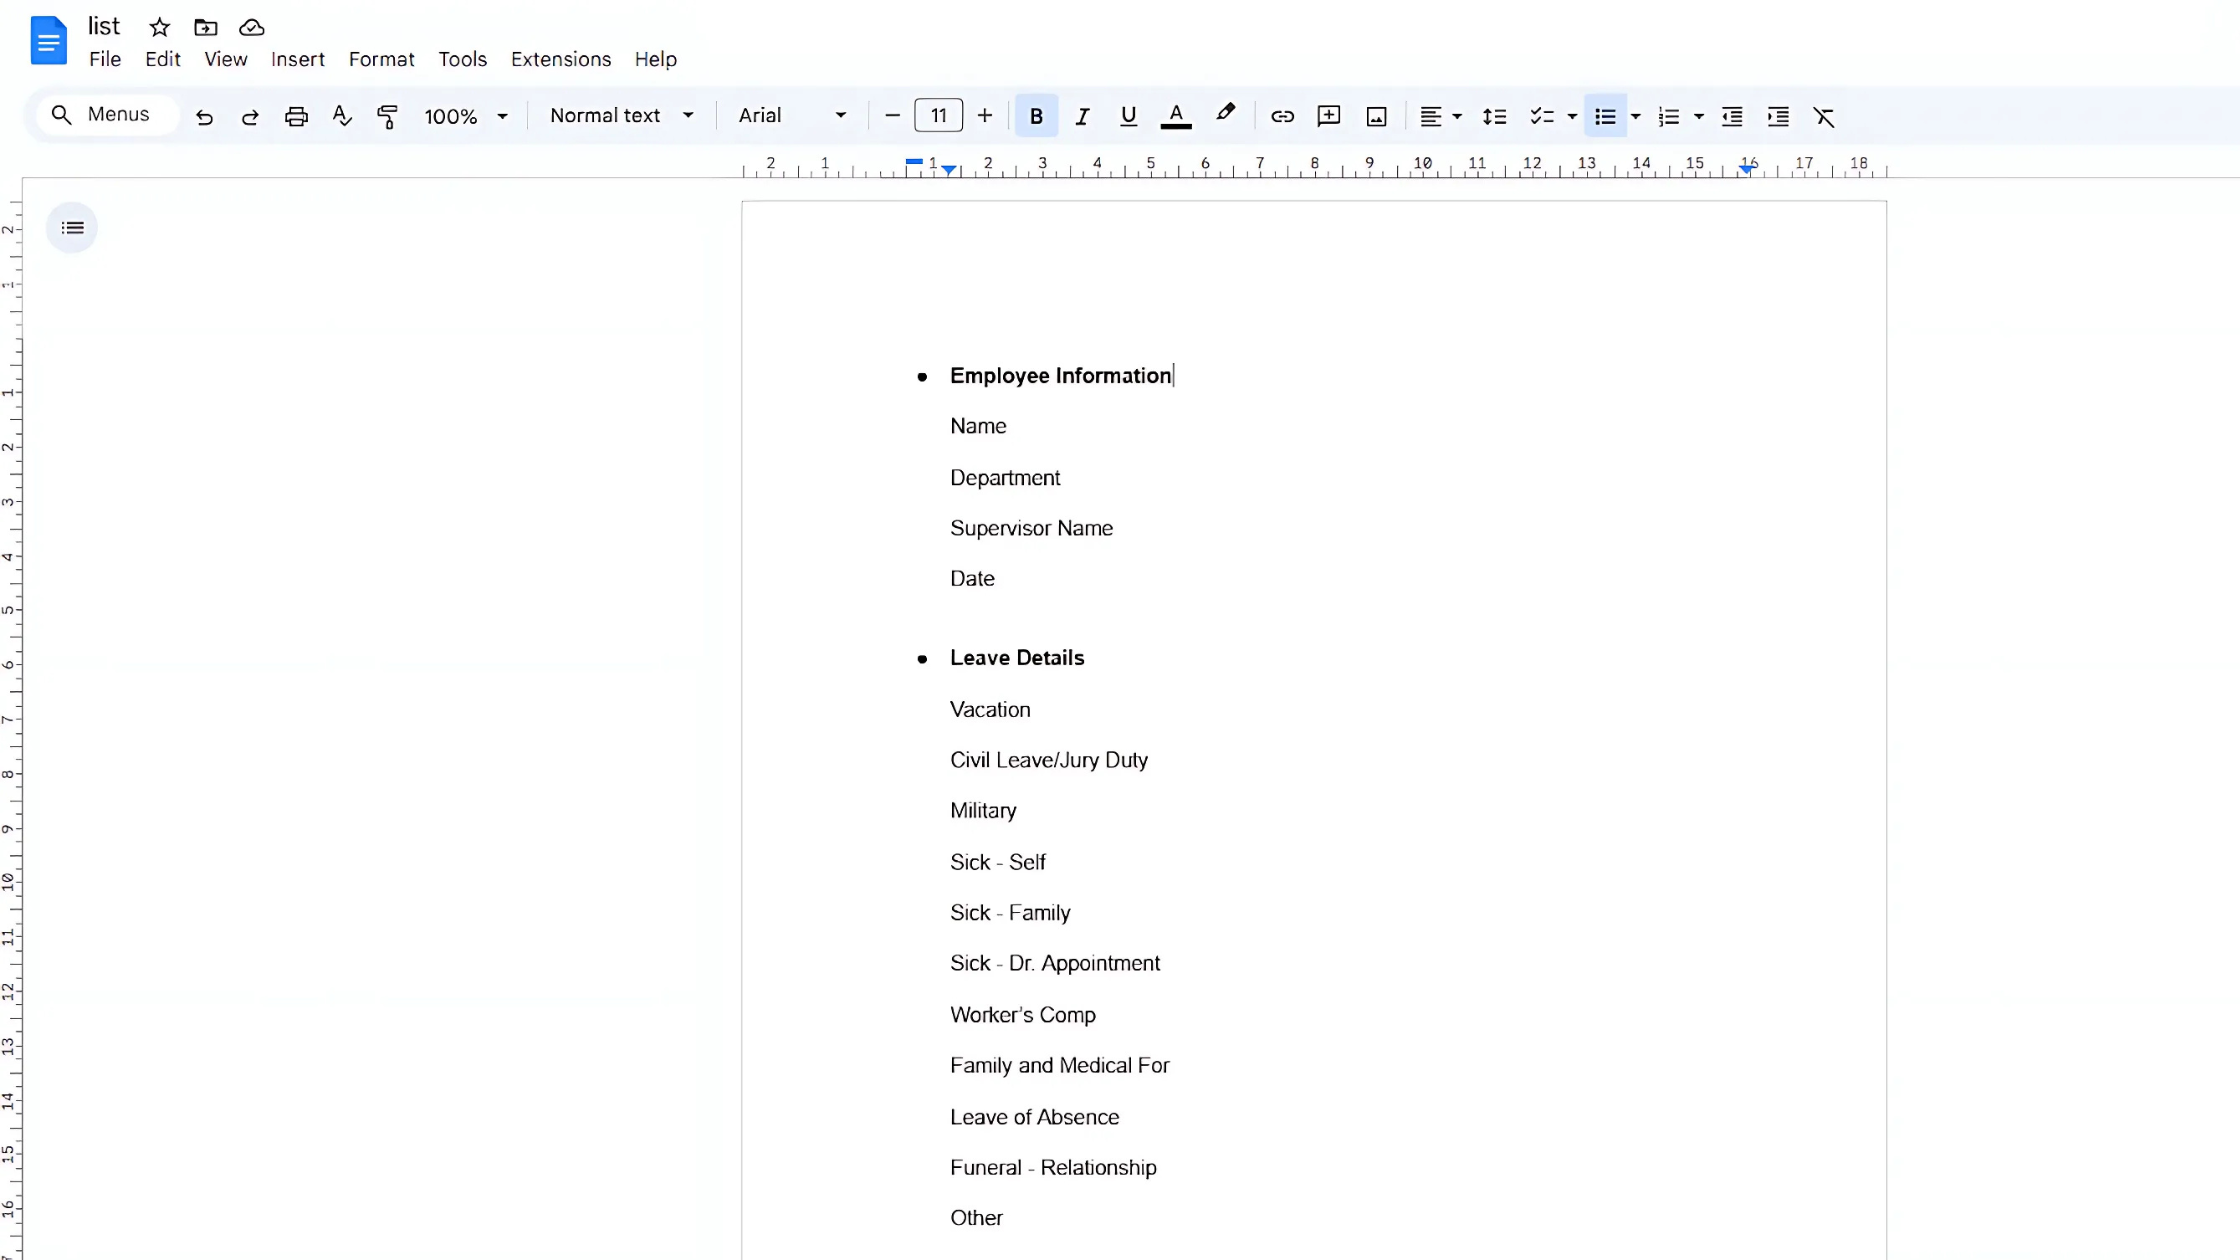The width and height of the screenshot is (2240, 1260).
Task: Open the Arial font dropdown
Action: (792, 116)
